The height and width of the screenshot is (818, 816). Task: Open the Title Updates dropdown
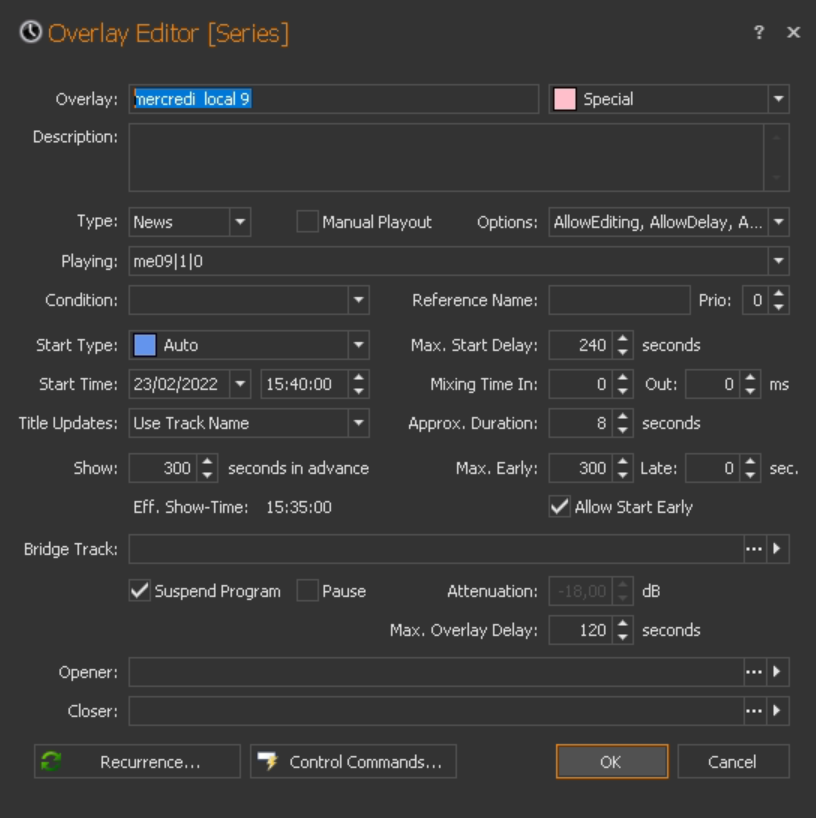358,423
